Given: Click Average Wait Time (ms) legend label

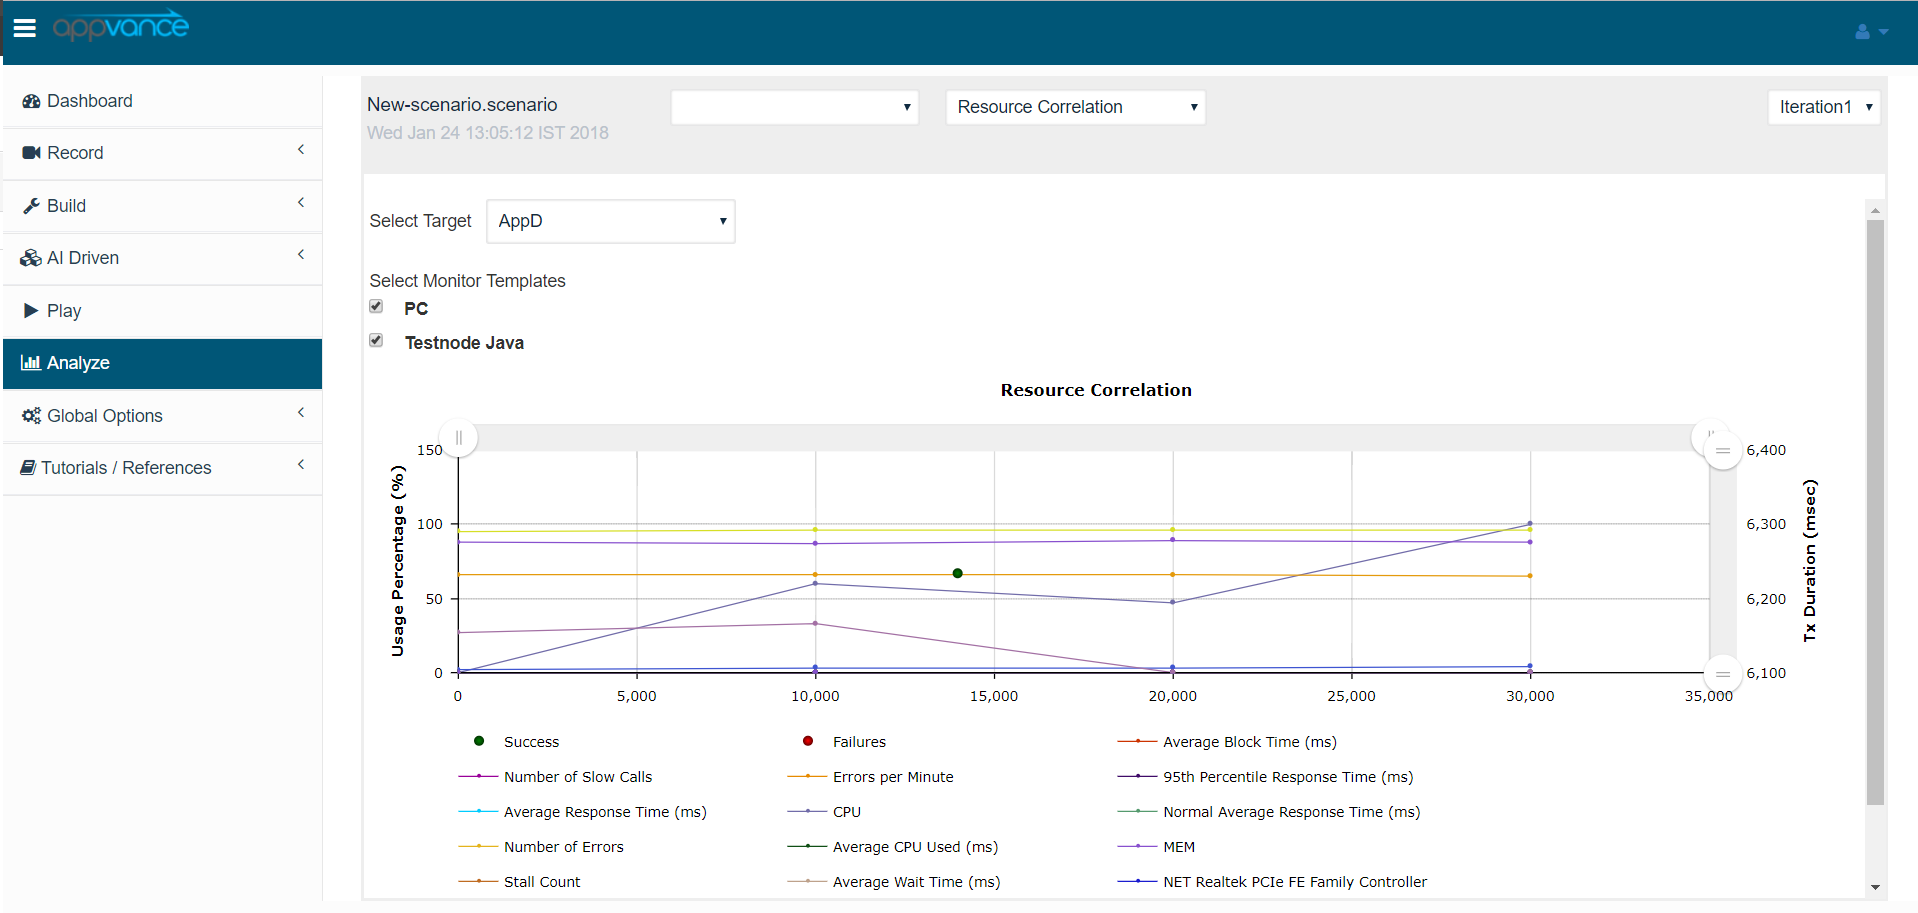Looking at the screenshot, I should point(916,882).
